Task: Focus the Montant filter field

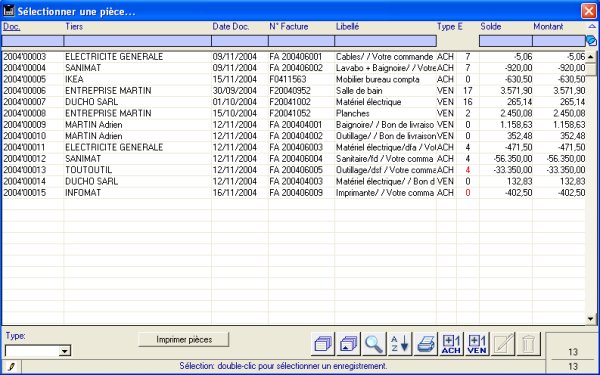Action: (559, 41)
